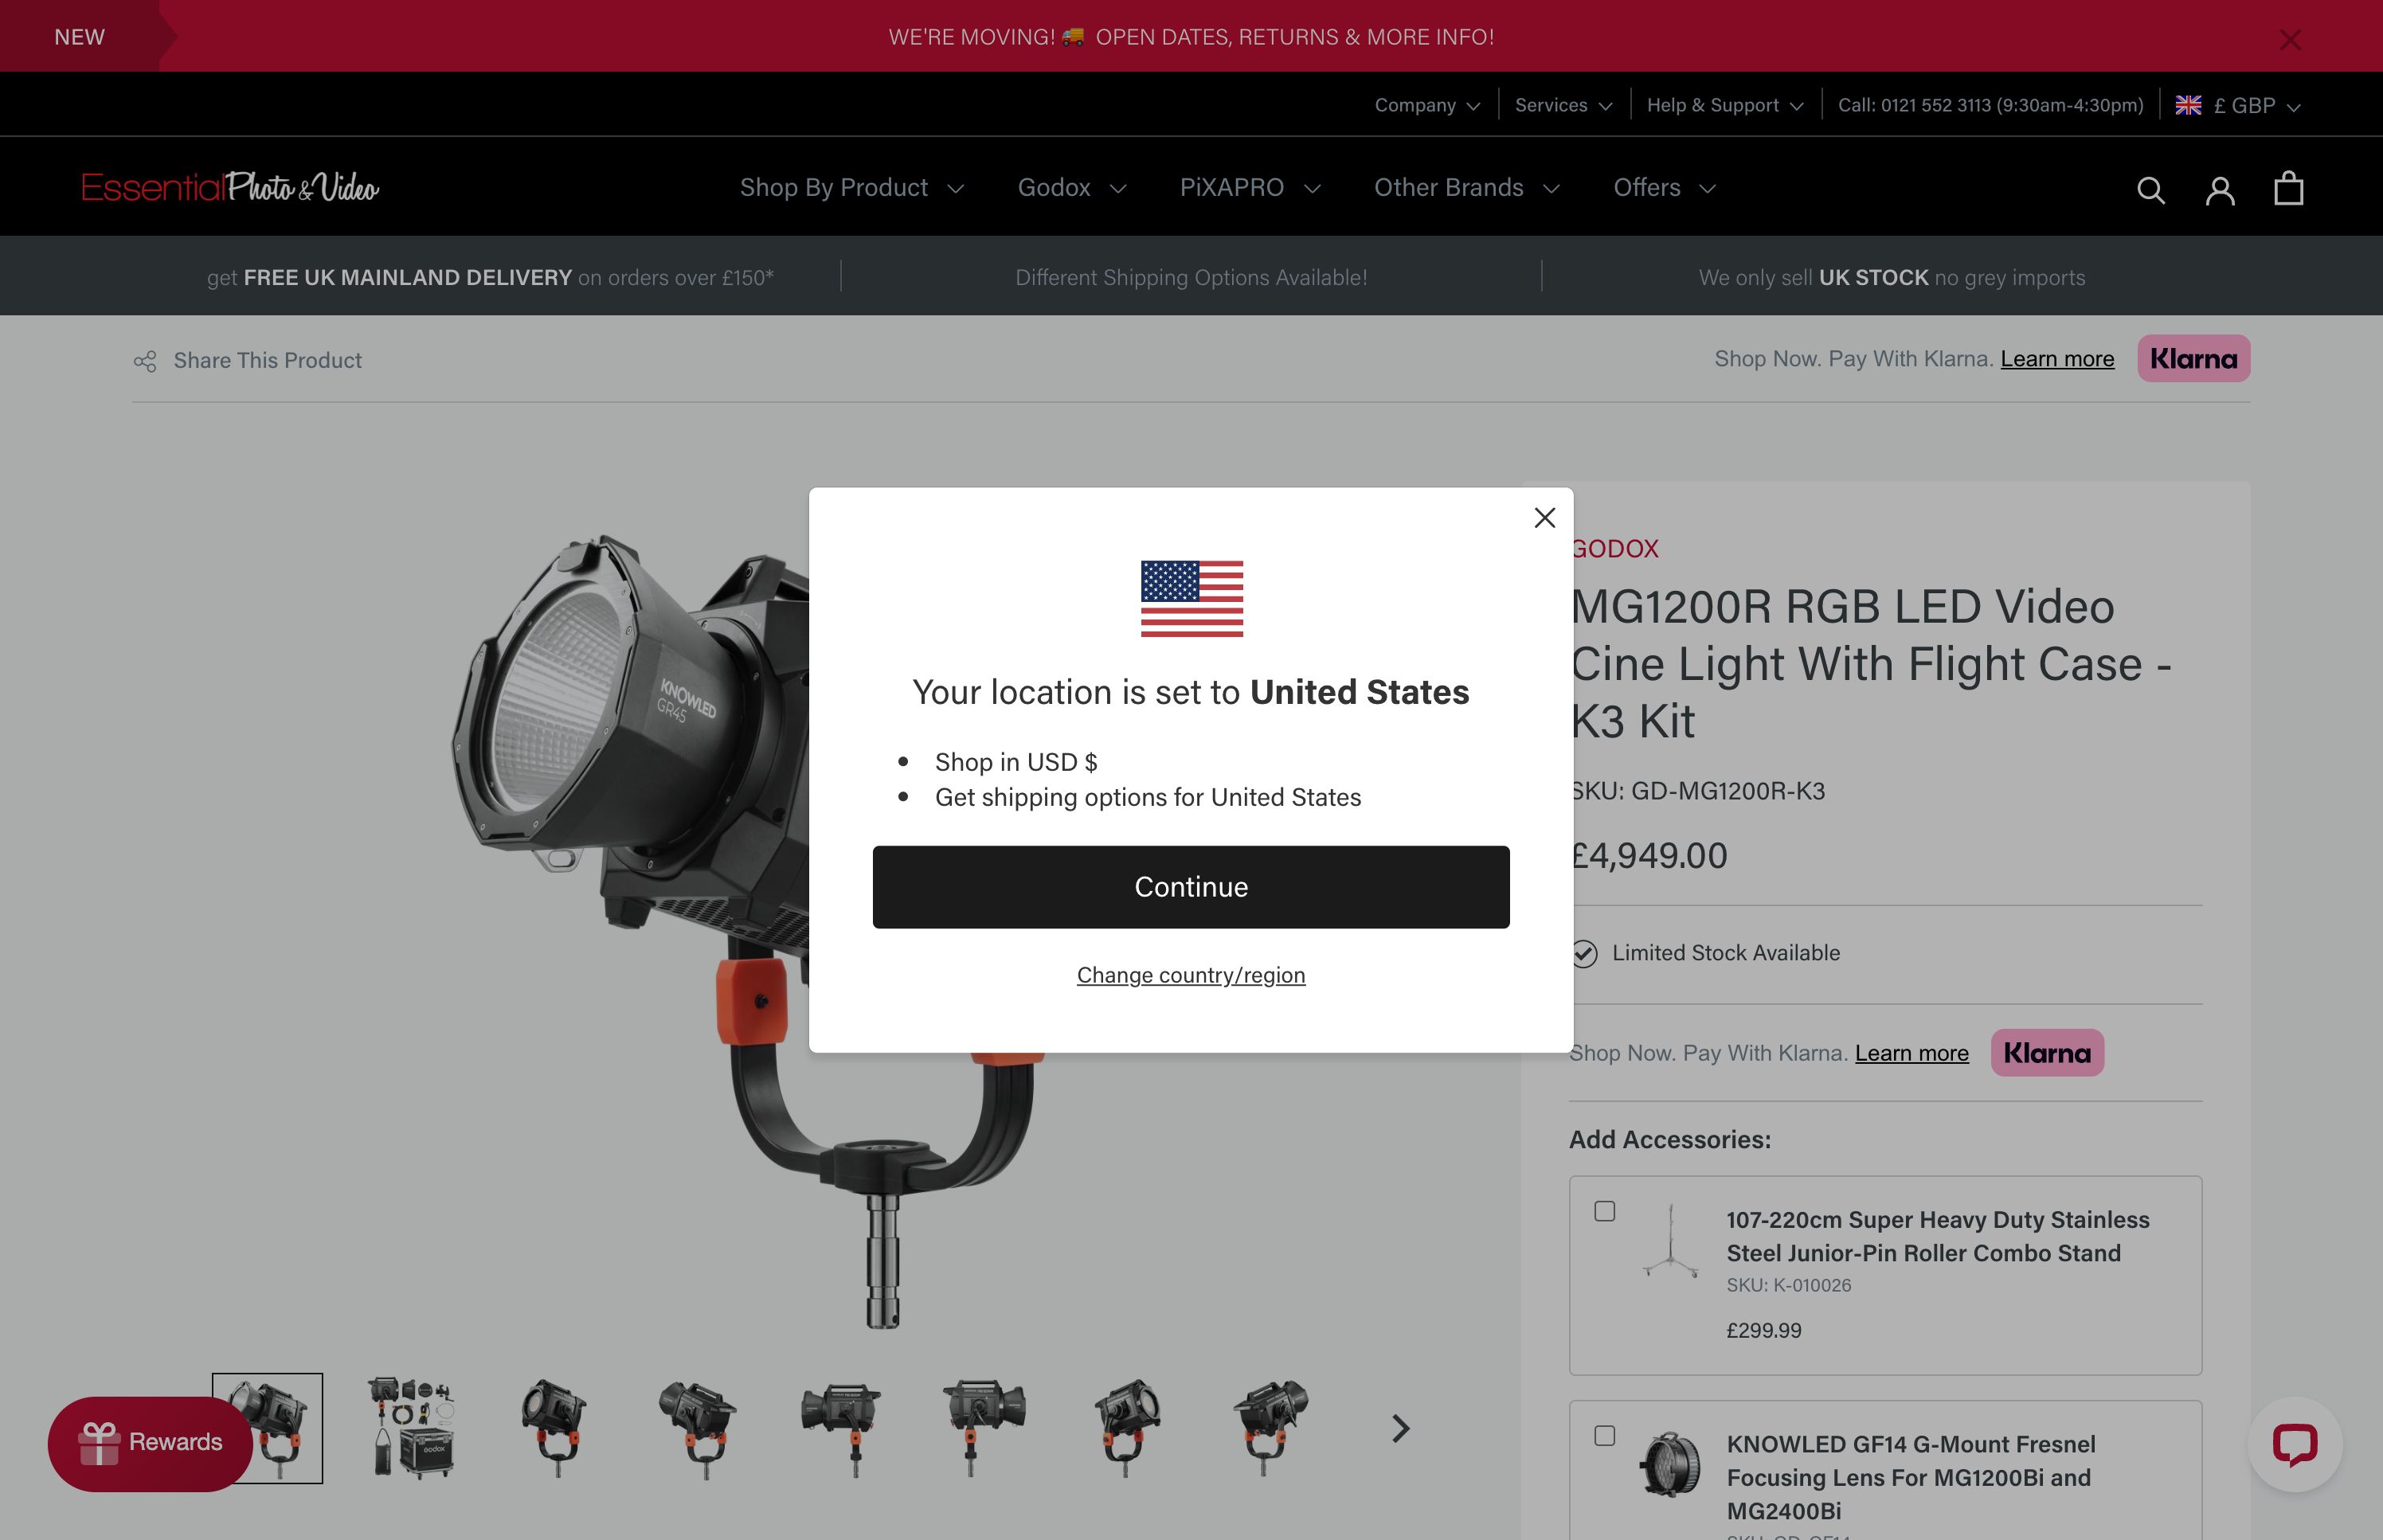The height and width of the screenshot is (1540, 2383).
Task: Dismiss the We're Moving announcement banner
Action: click(2290, 39)
